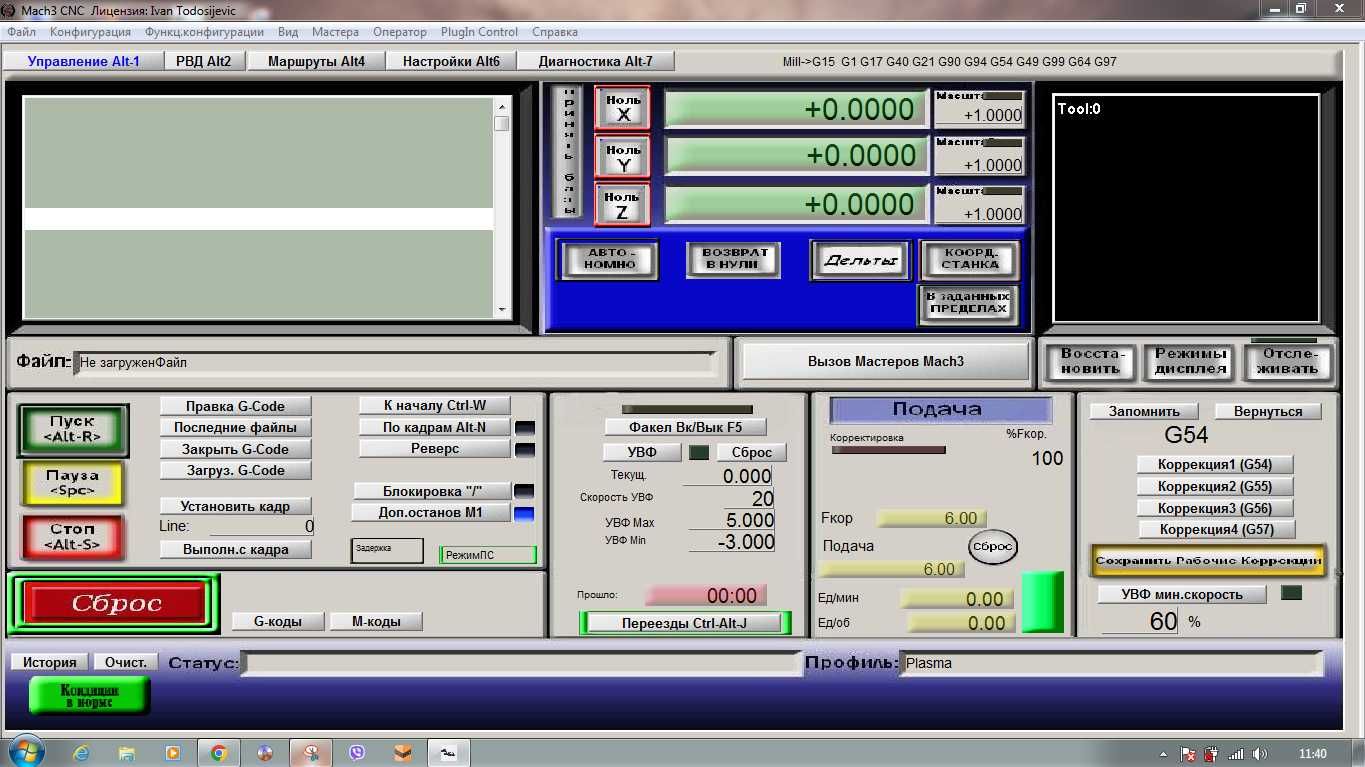The width and height of the screenshot is (1365, 767).
Task: Click the Правка G-Code button
Action: tap(235, 406)
